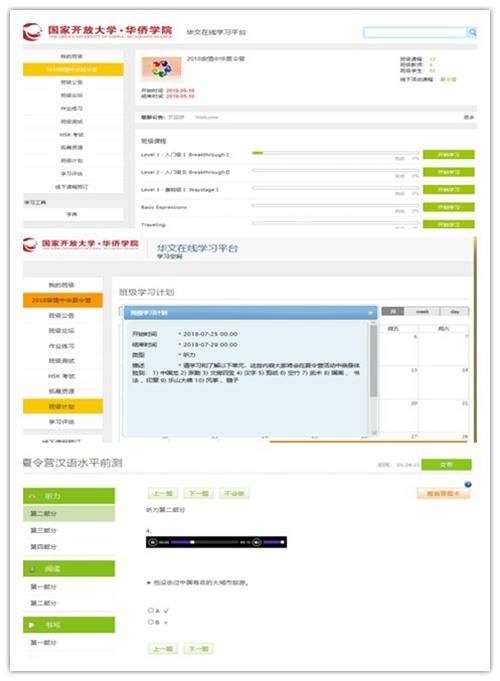This screenshot has width=500, height=681.
Task: Click the camp course thumbnail image
Action: tap(161, 69)
